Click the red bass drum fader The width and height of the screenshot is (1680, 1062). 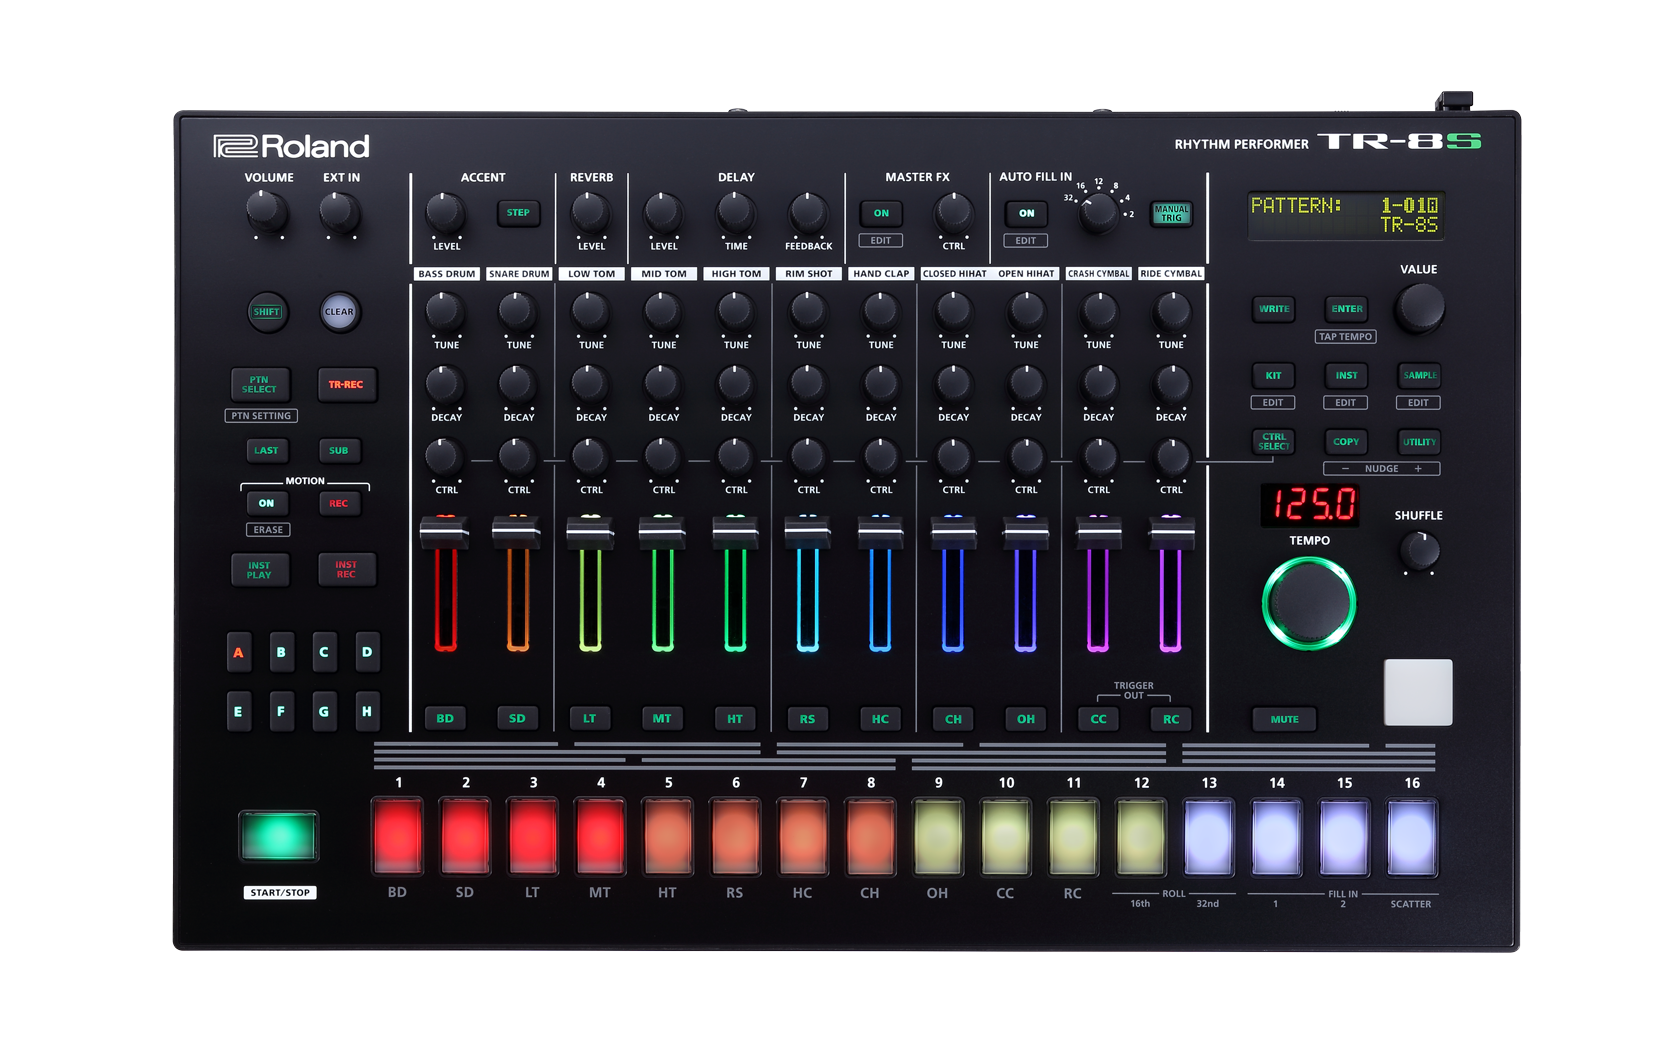(x=445, y=532)
